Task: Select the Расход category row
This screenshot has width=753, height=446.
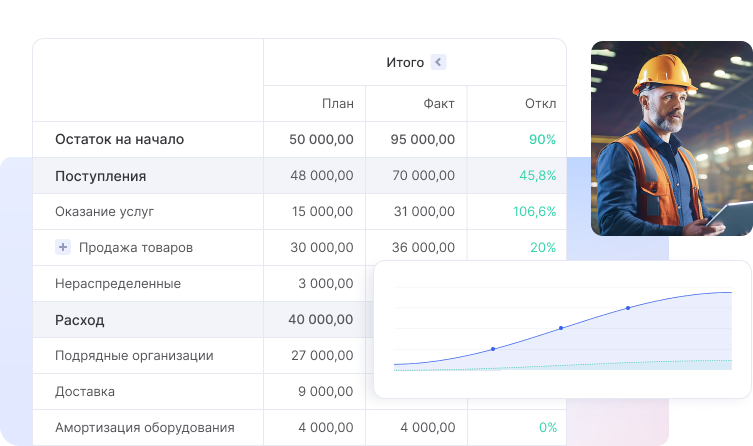Action: pos(79,320)
